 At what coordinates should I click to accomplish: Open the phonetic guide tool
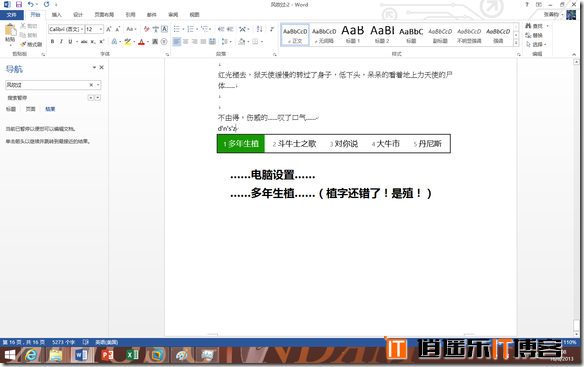pos(155,29)
